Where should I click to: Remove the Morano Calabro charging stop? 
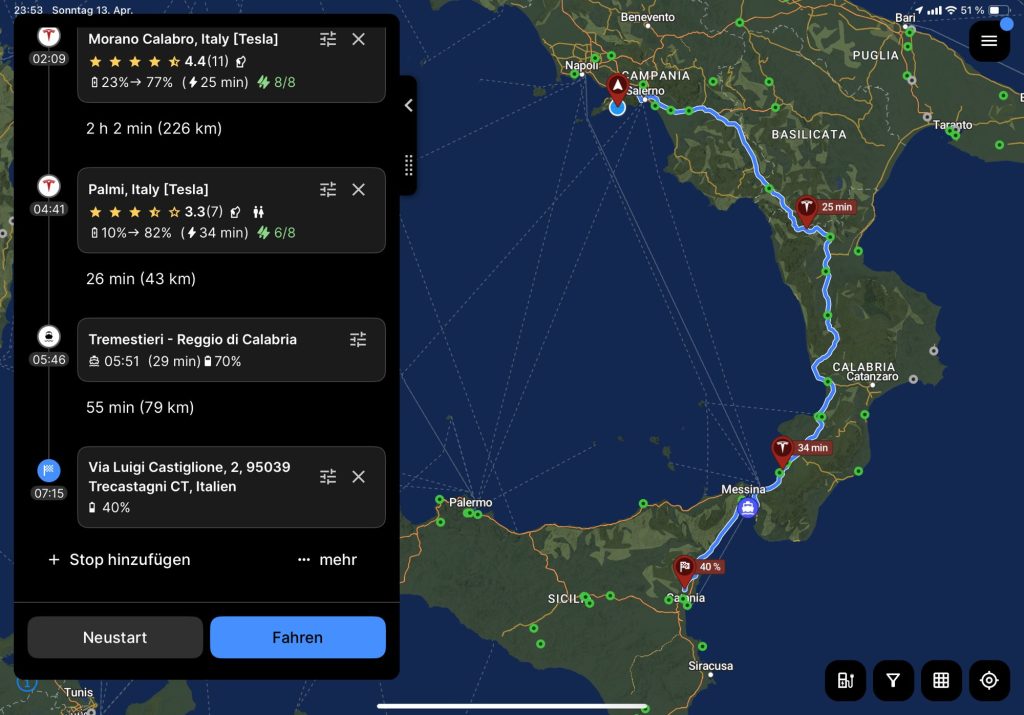[x=359, y=39]
